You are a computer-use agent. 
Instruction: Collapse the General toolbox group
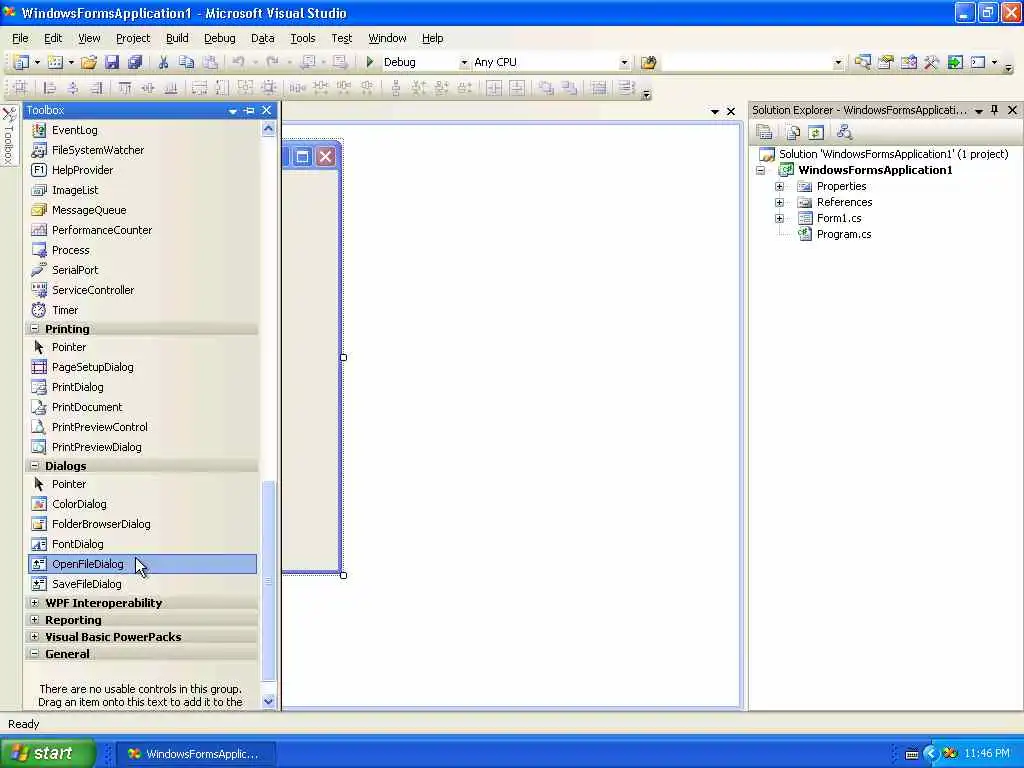pos(35,654)
